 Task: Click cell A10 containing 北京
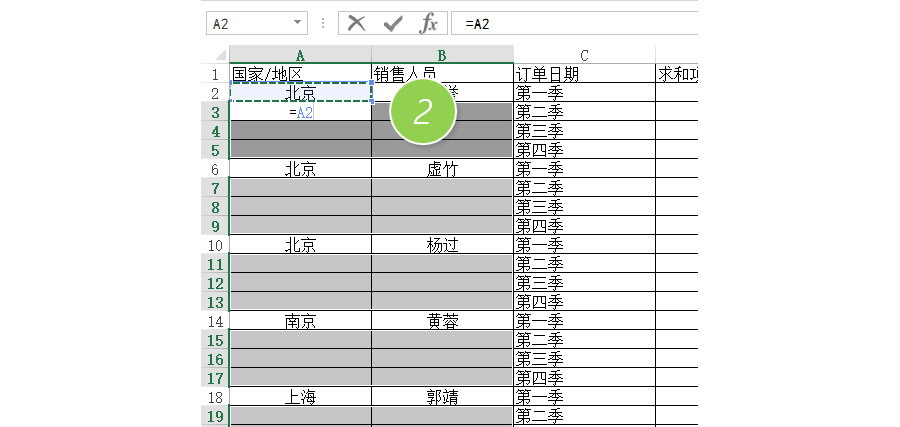tap(300, 245)
